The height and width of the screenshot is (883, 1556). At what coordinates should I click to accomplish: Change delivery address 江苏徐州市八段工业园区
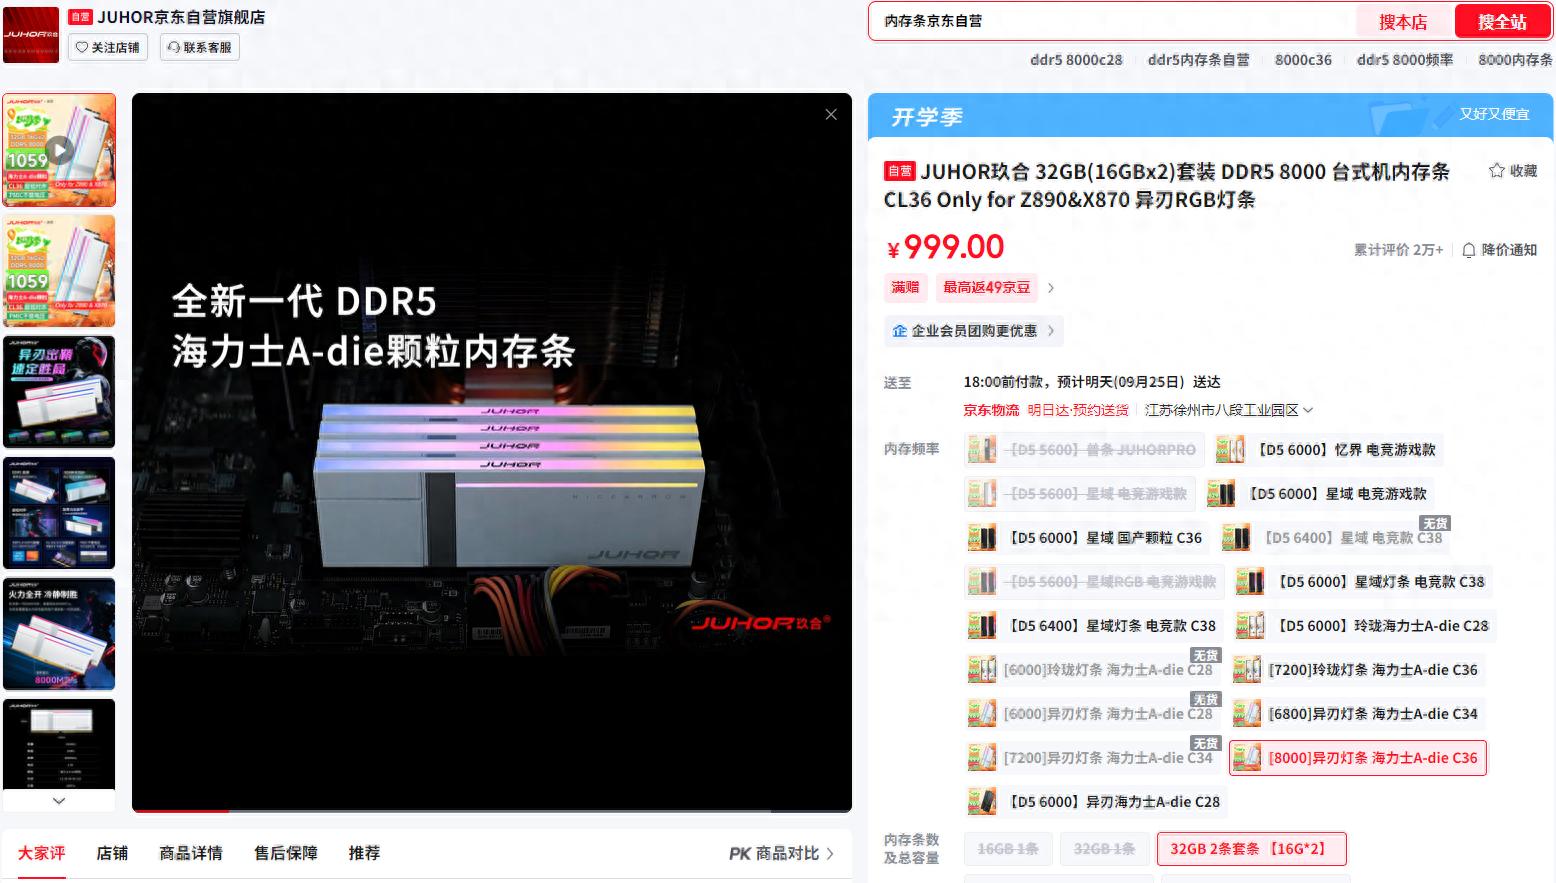(1228, 410)
